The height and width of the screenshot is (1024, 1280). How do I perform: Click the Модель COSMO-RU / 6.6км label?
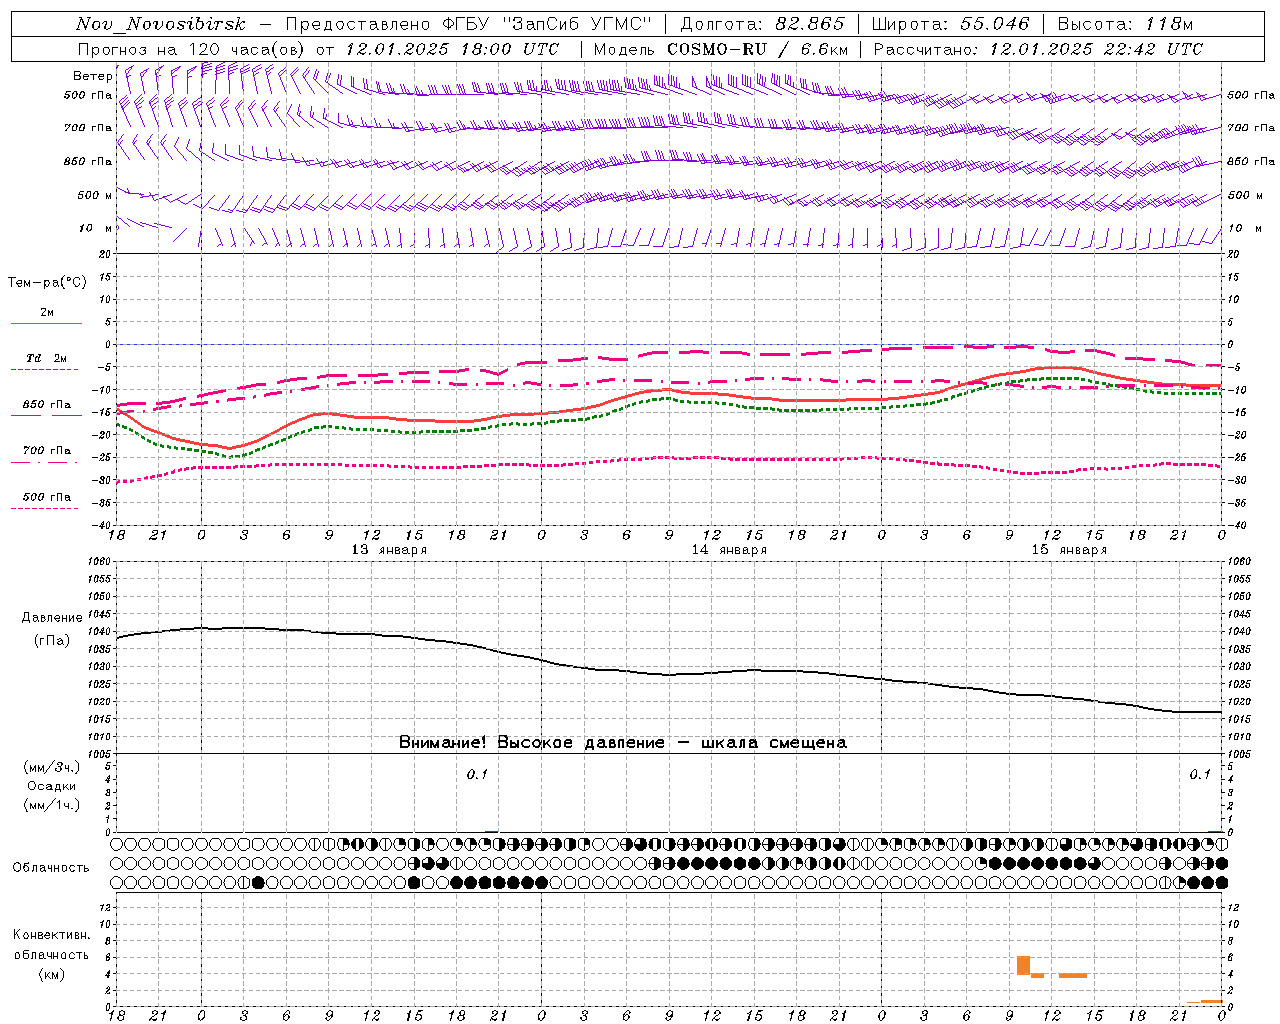(x=721, y=49)
